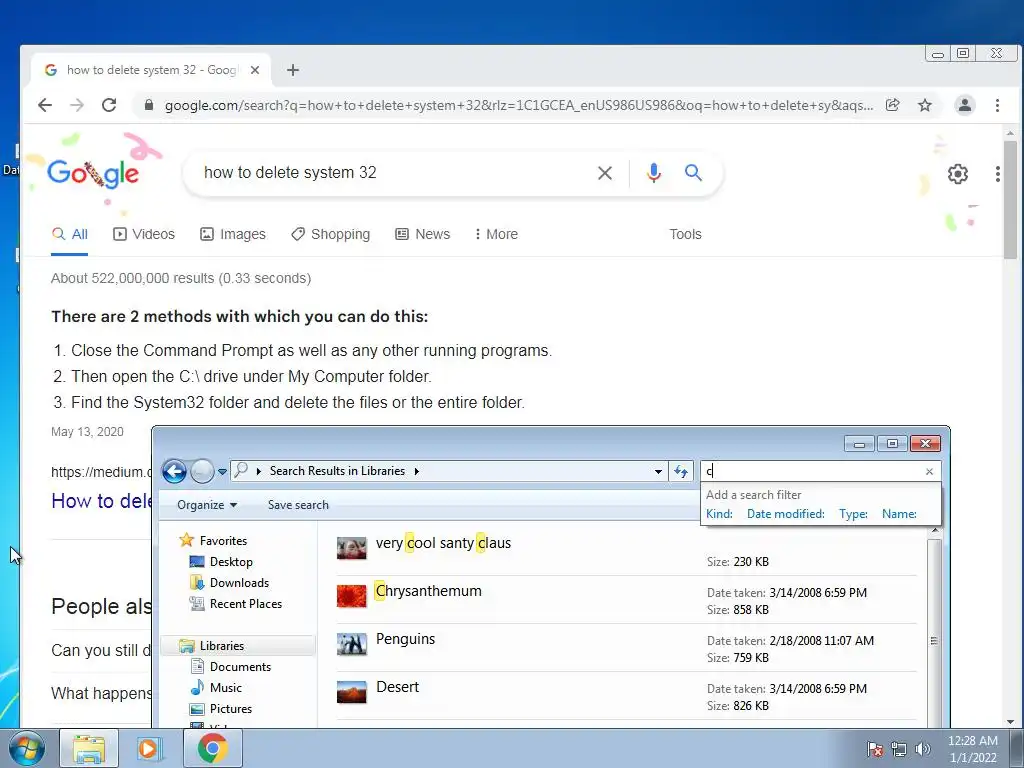
Task: Open Documents library
Action: coord(231,667)
